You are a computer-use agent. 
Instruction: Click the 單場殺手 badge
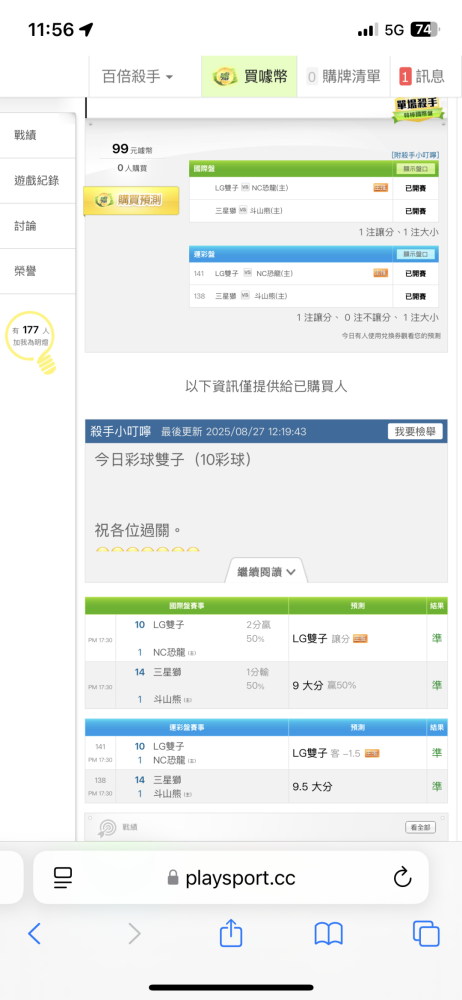417,110
